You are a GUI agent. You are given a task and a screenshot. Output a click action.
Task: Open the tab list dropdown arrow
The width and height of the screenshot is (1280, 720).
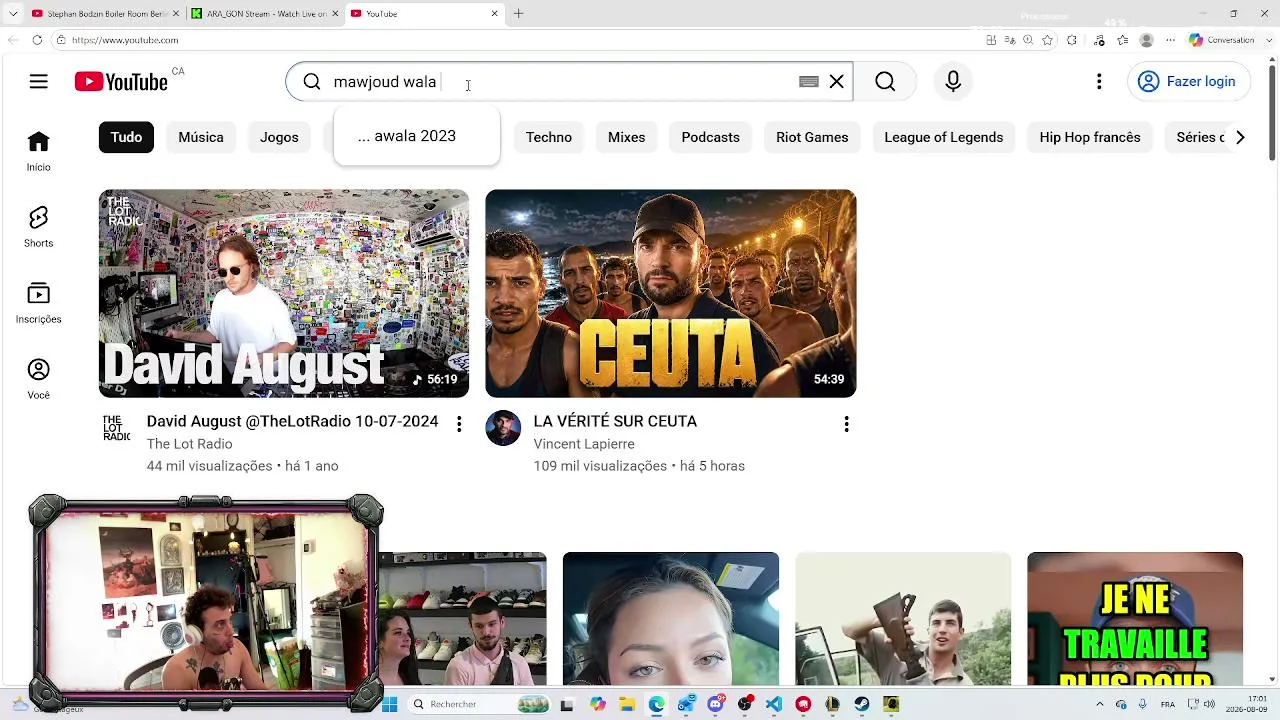pos(13,14)
